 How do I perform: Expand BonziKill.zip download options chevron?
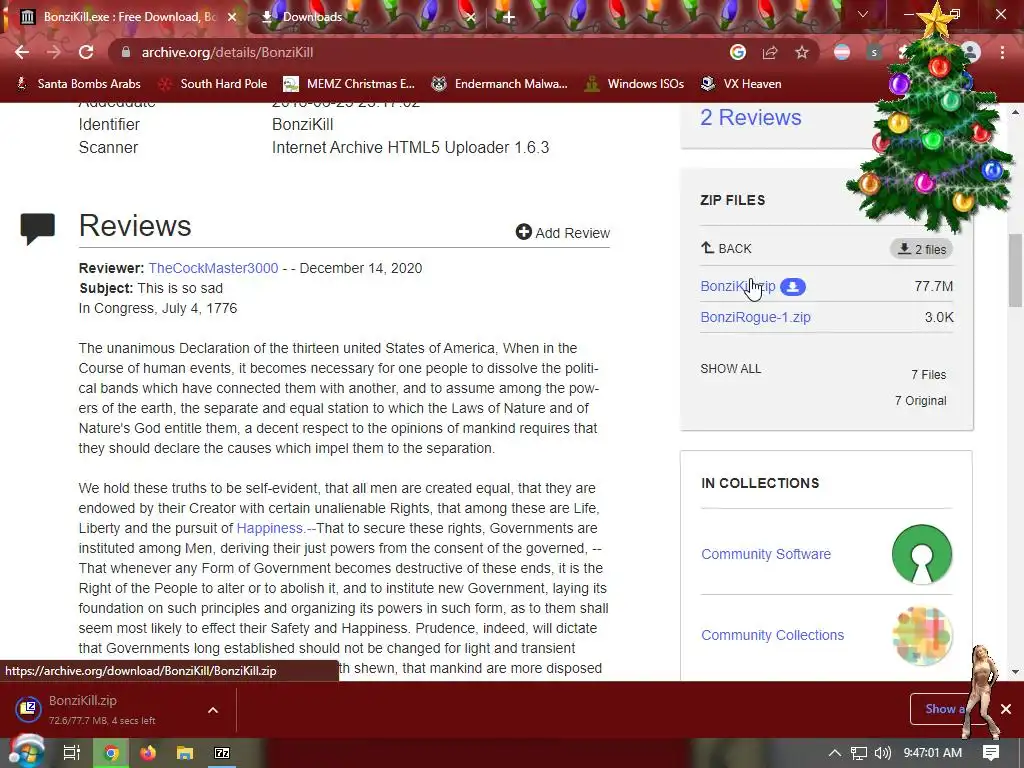click(213, 710)
